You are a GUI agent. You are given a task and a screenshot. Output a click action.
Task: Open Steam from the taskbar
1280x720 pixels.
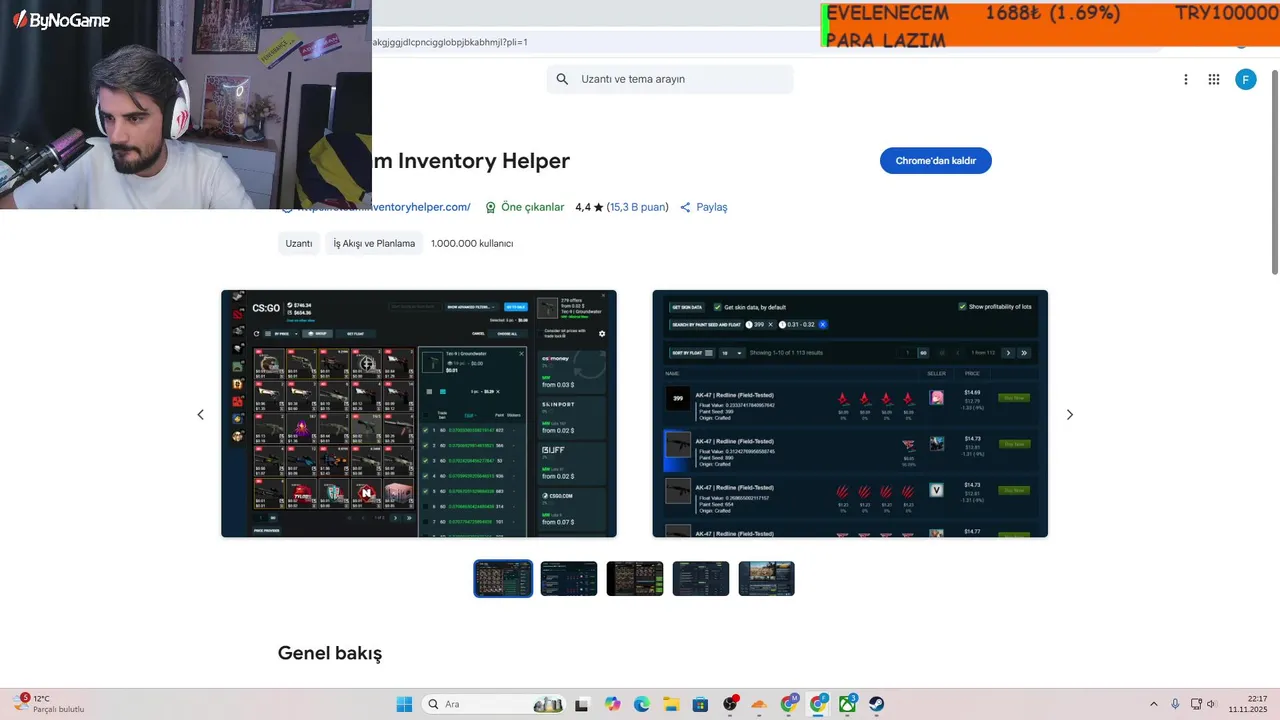pos(877,704)
